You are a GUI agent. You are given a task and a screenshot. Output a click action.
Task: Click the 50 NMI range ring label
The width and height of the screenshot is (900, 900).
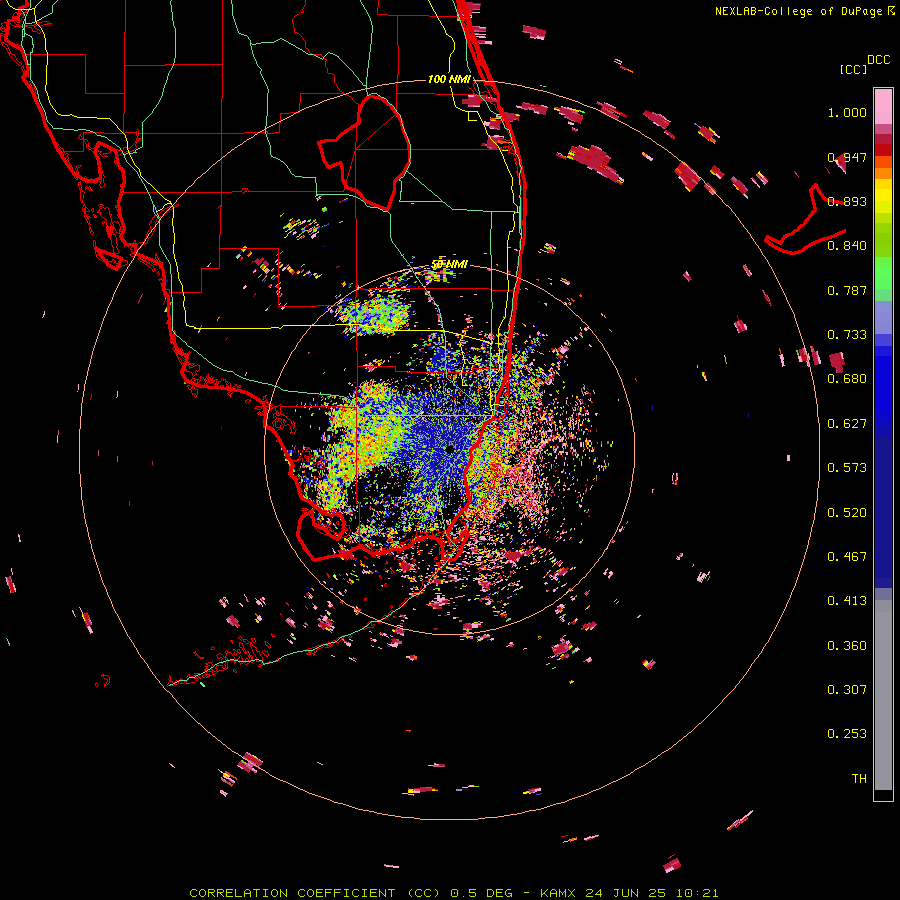449,265
